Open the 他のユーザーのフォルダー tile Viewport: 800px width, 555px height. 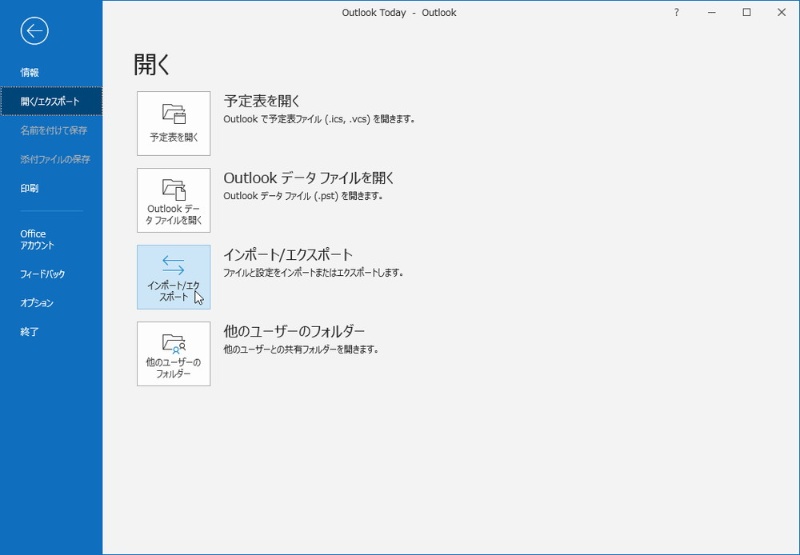pyautogui.click(x=173, y=354)
